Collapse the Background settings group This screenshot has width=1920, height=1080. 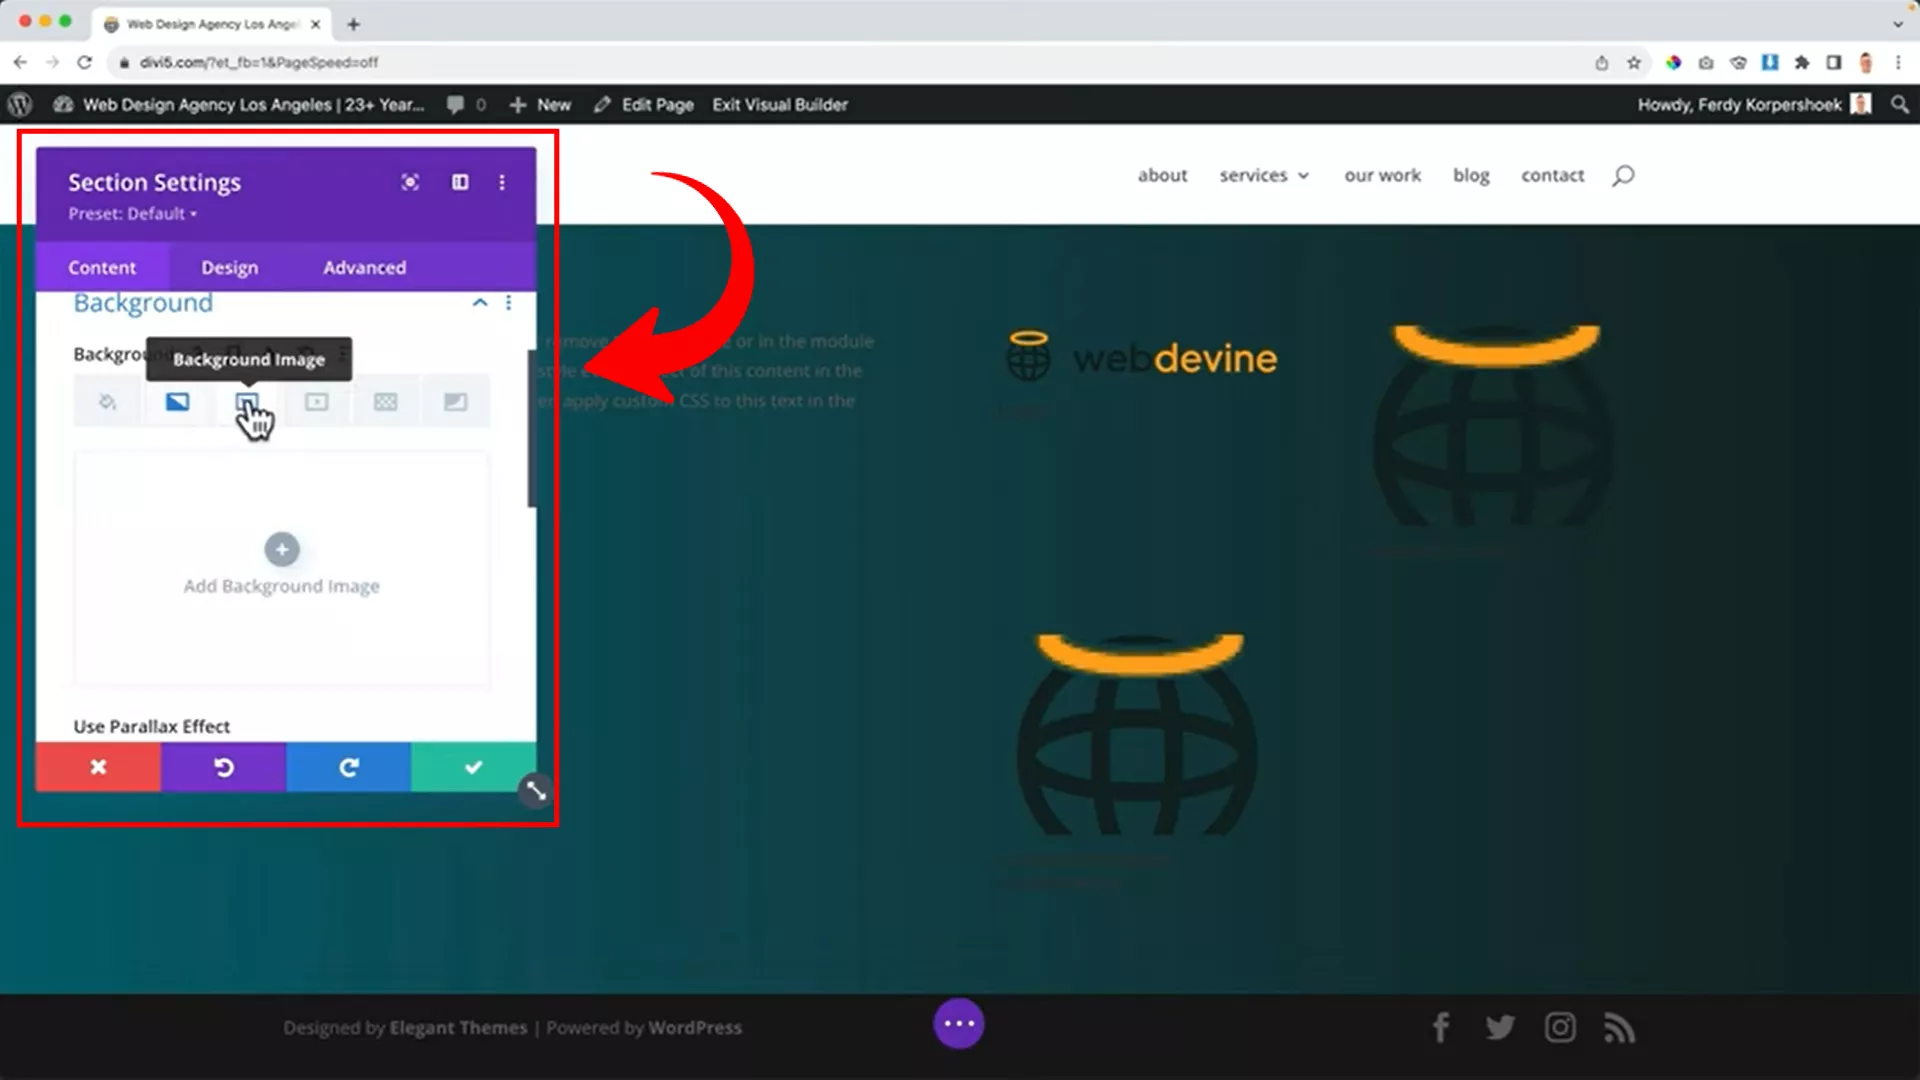(480, 302)
